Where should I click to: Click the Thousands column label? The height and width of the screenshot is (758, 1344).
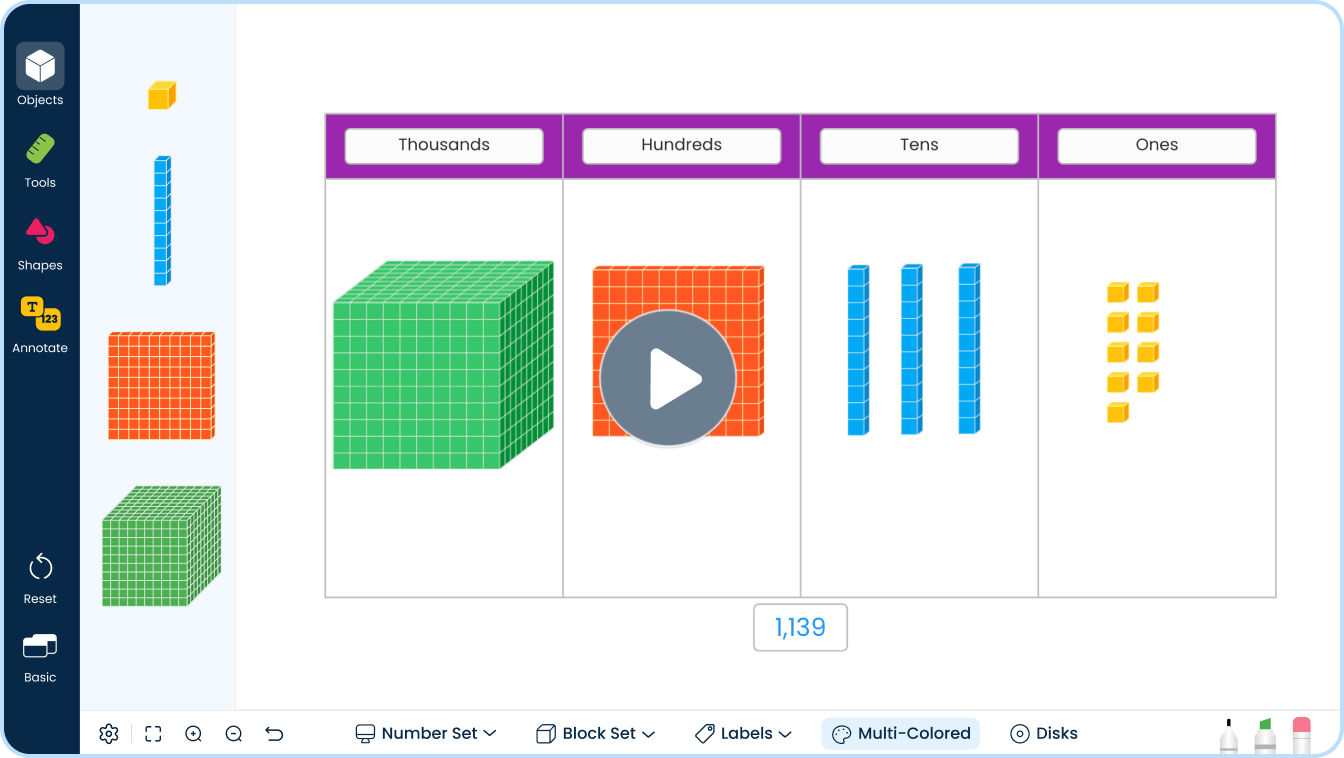click(444, 145)
